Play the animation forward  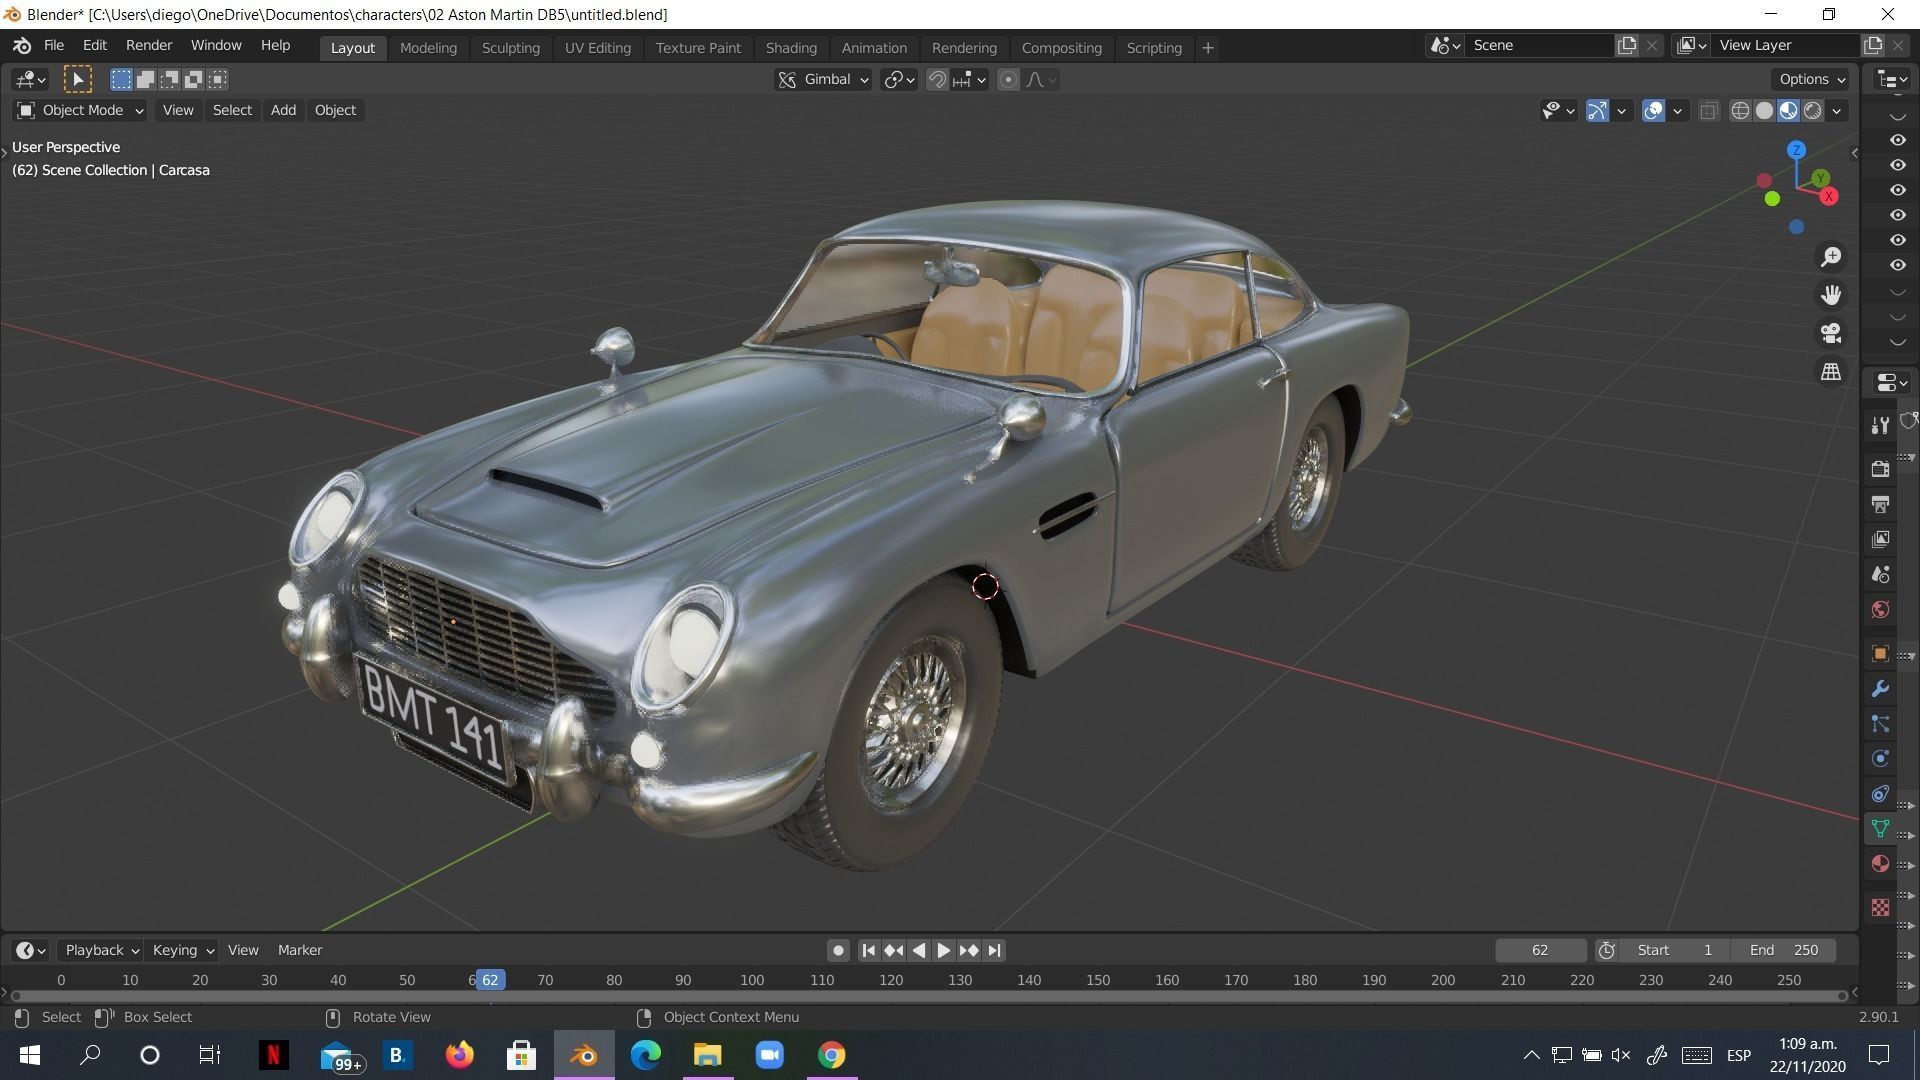[x=943, y=950]
